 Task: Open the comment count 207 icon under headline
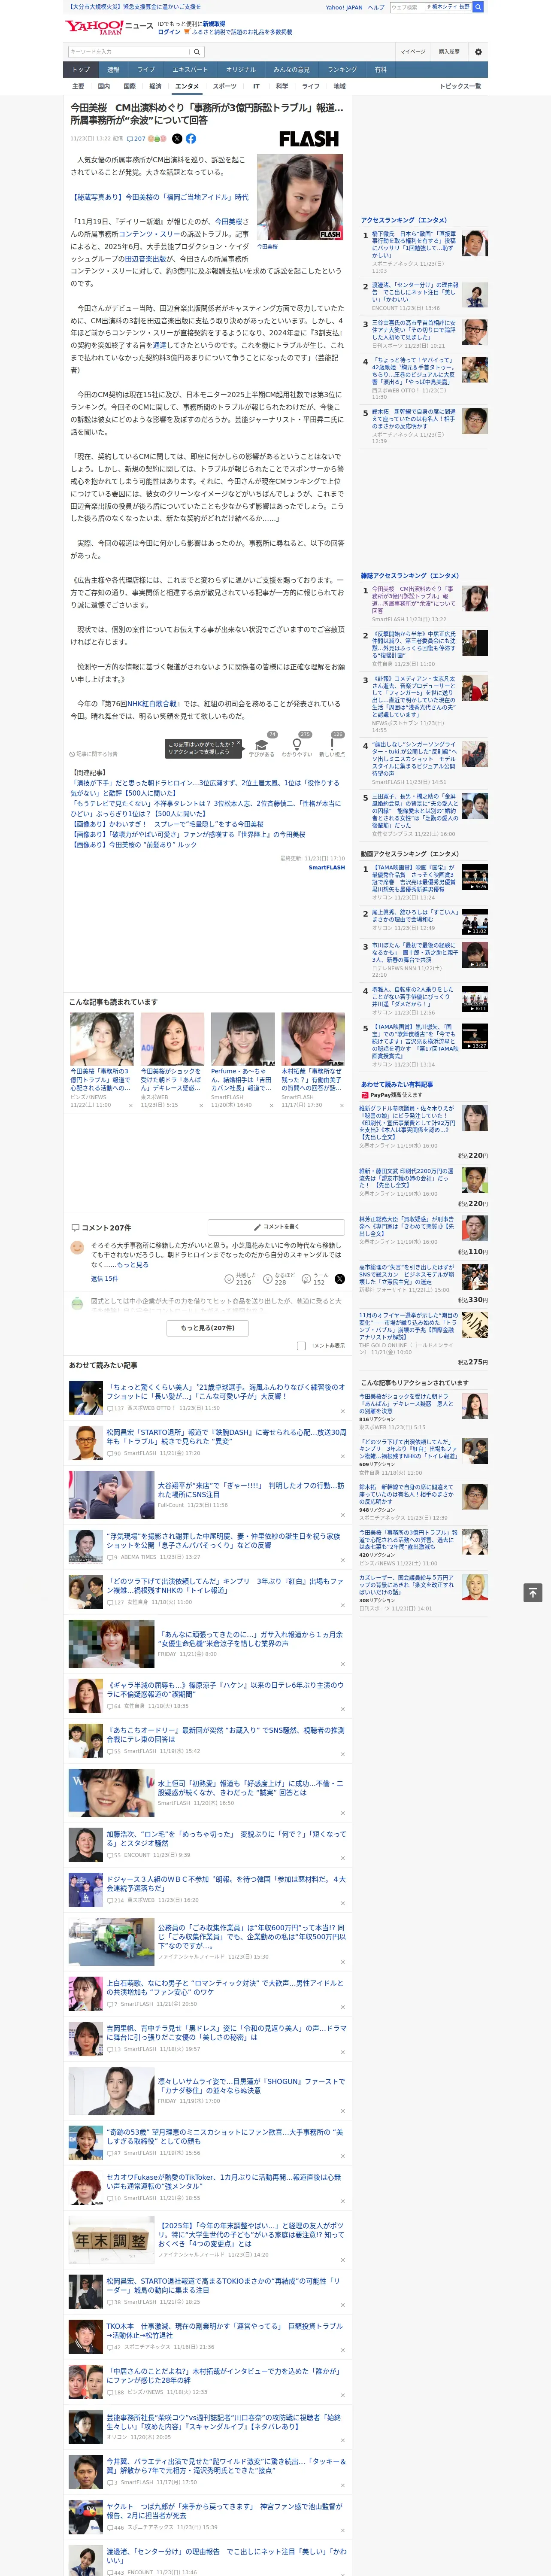pos(136,139)
